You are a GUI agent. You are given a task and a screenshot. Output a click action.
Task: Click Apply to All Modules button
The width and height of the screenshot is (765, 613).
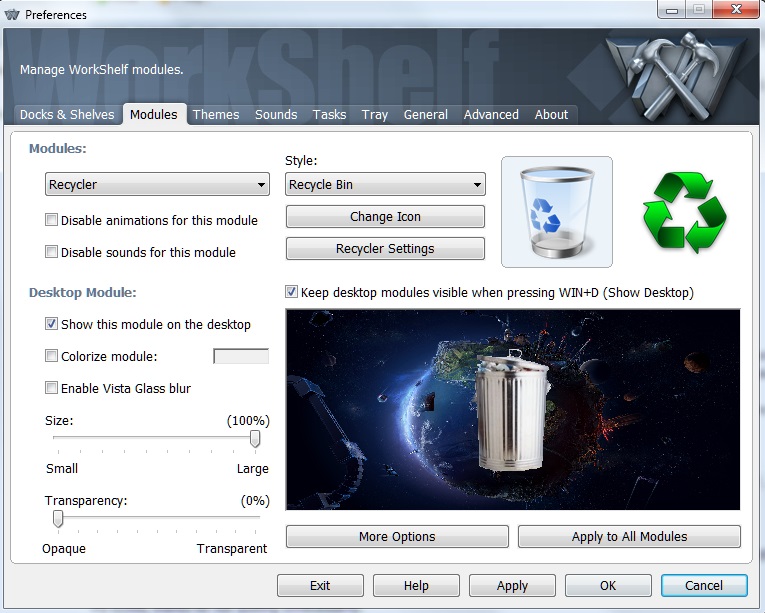point(629,536)
